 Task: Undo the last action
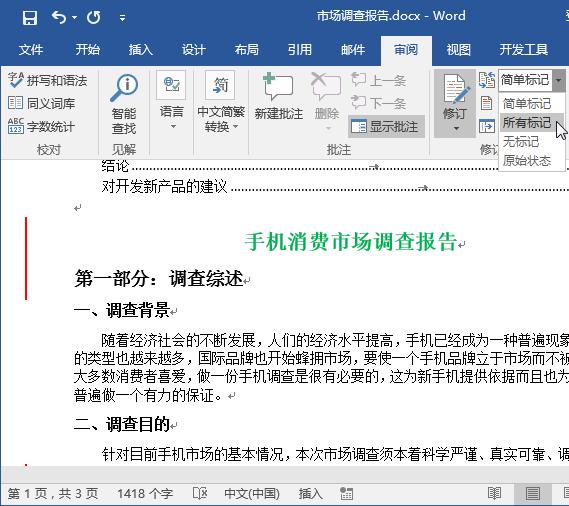click(59, 17)
